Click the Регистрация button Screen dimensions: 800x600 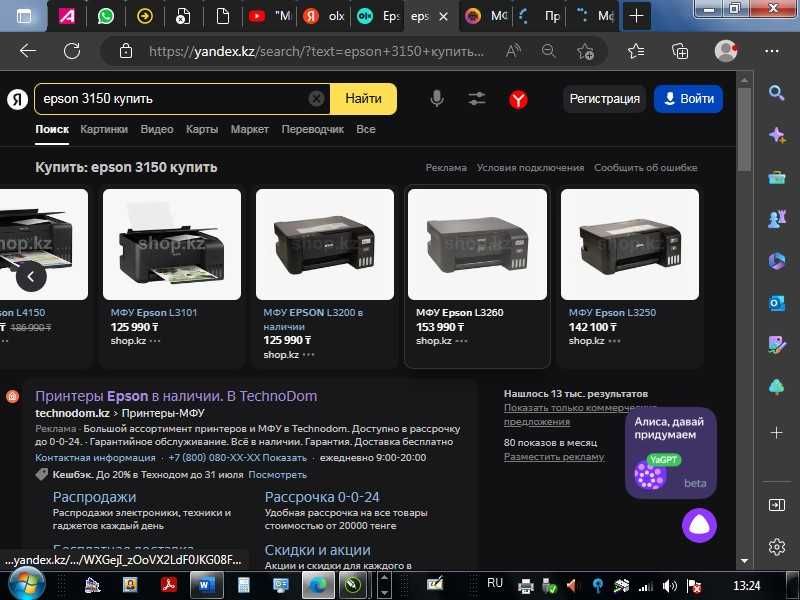(x=605, y=98)
